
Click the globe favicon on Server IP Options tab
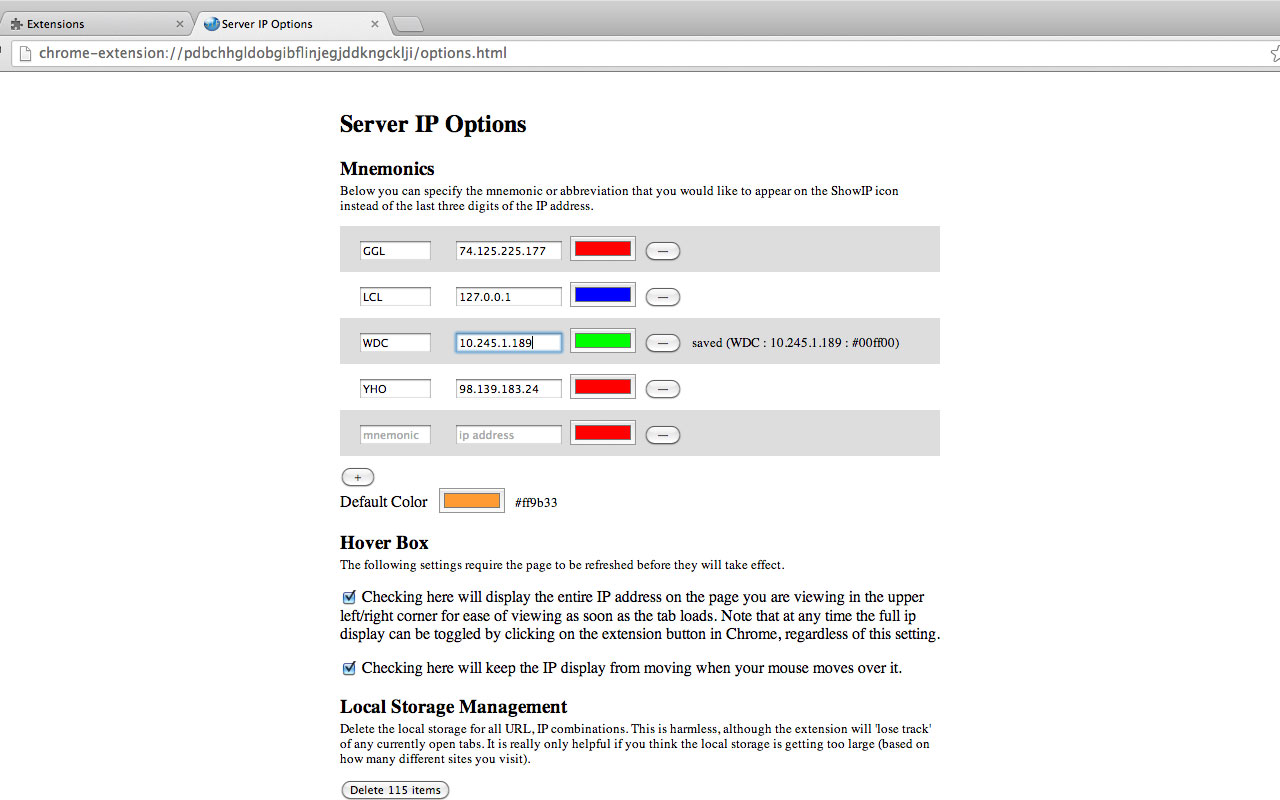click(x=211, y=24)
